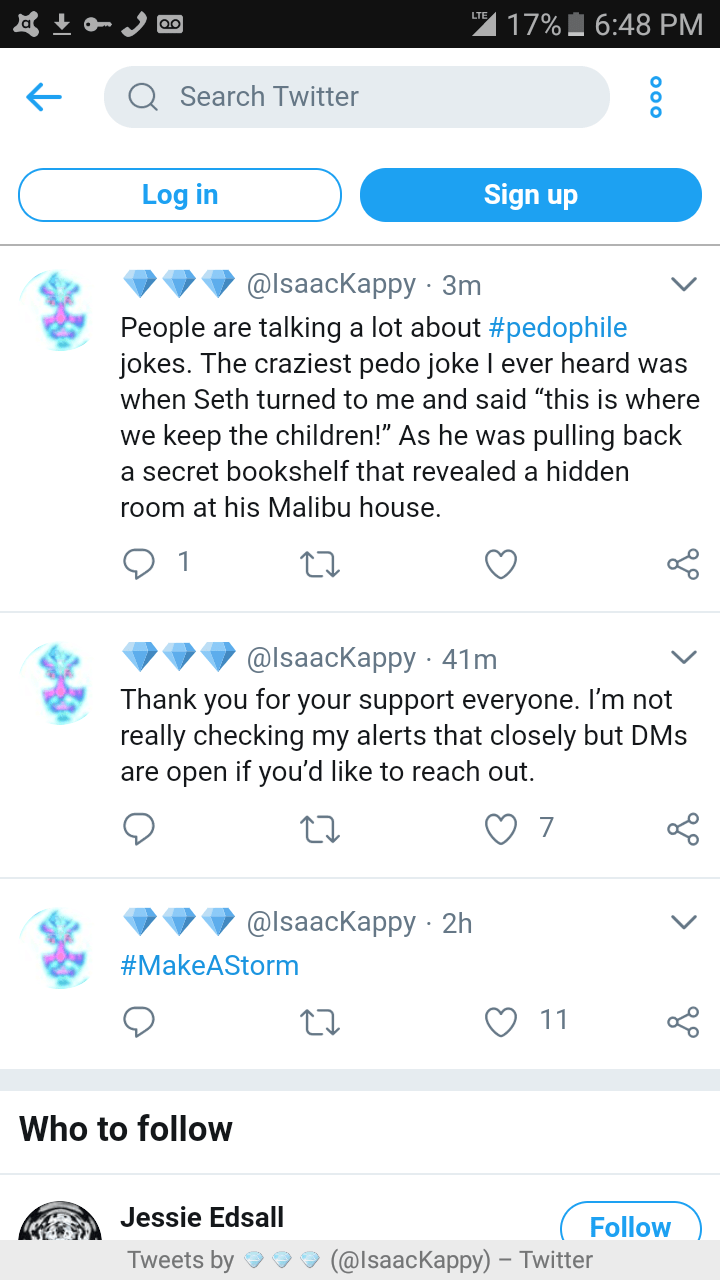Image resolution: width=720 pixels, height=1280 pixels.
Task: Expand options chevron on 2h tweet
Action: [x=683, y=922]
